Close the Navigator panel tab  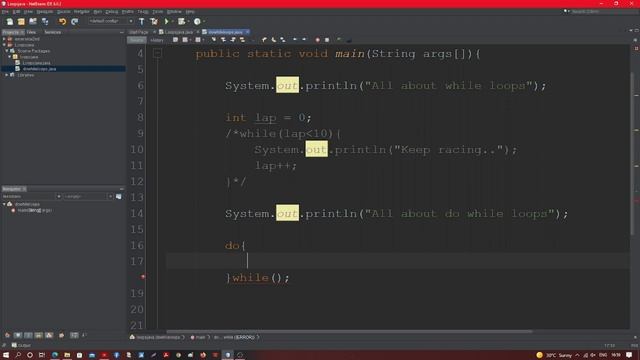pyautogui.click(x=24, y=189)
